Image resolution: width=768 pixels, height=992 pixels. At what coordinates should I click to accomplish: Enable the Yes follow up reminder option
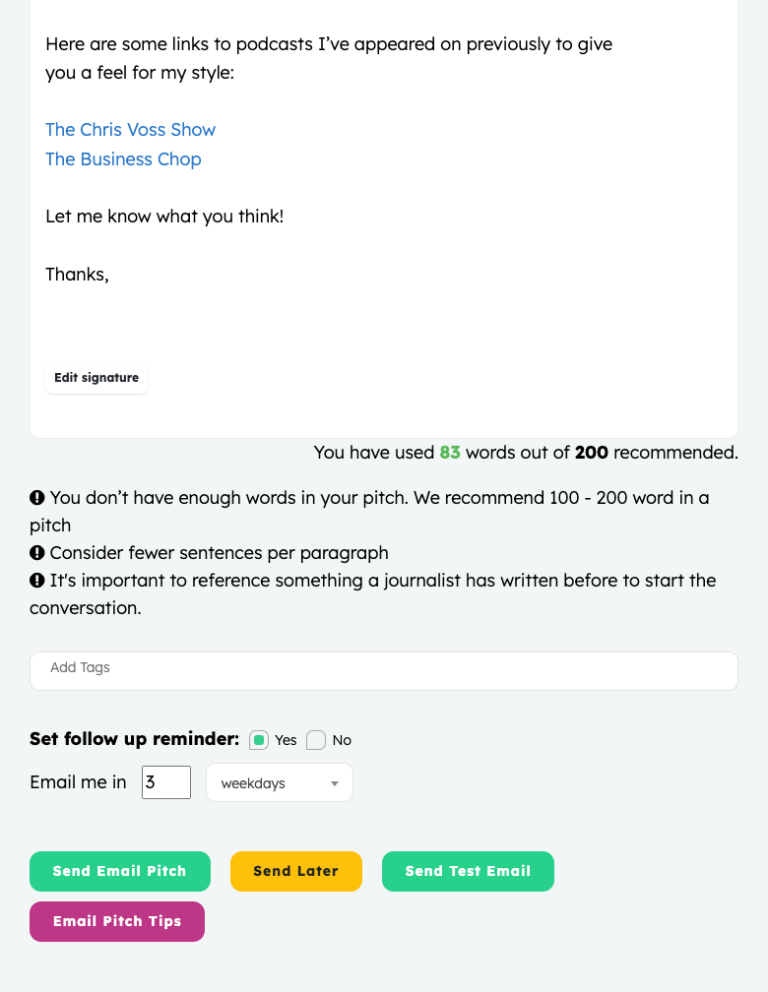coord(259,740)
